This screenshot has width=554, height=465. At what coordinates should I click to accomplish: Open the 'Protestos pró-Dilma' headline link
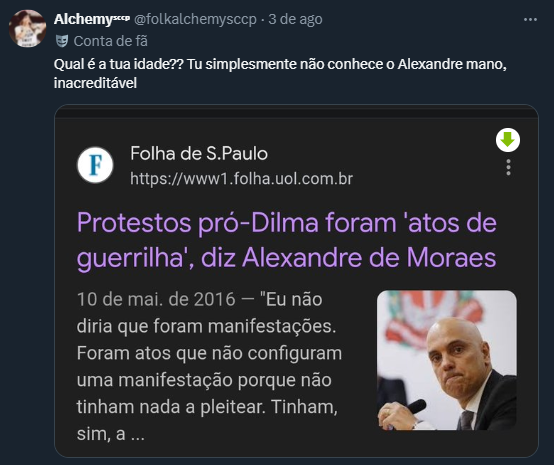coord(287,240)
